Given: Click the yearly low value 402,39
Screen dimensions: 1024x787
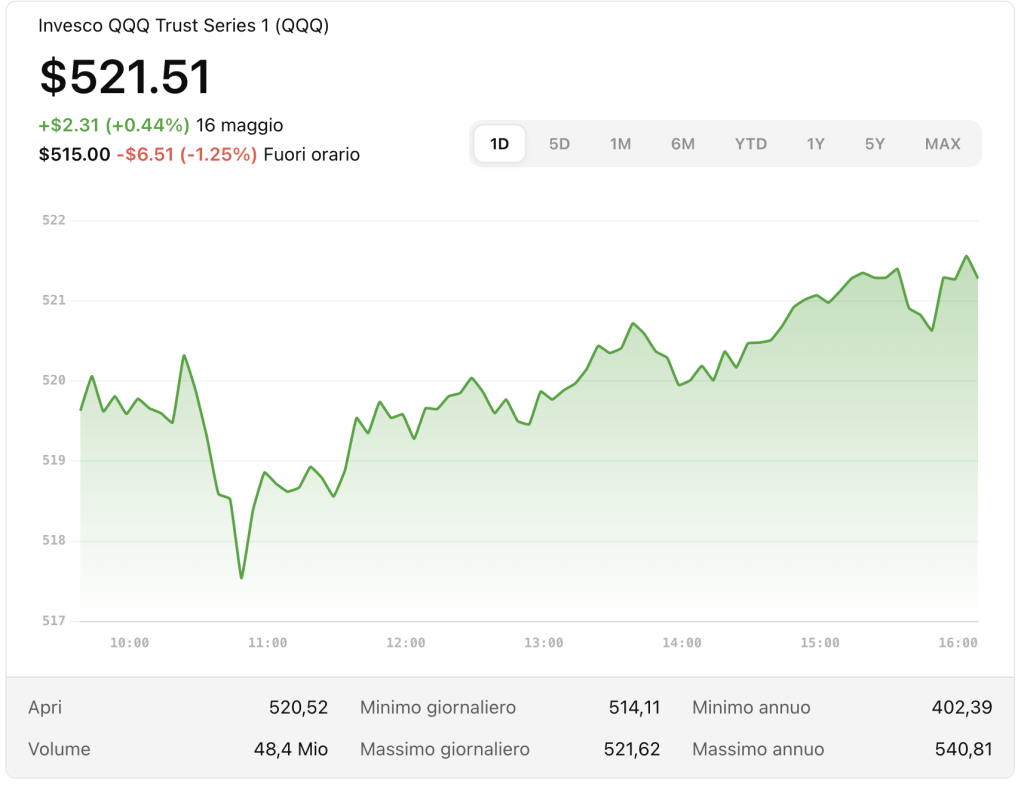Looking at the screenshot, I should click(962, 707).
